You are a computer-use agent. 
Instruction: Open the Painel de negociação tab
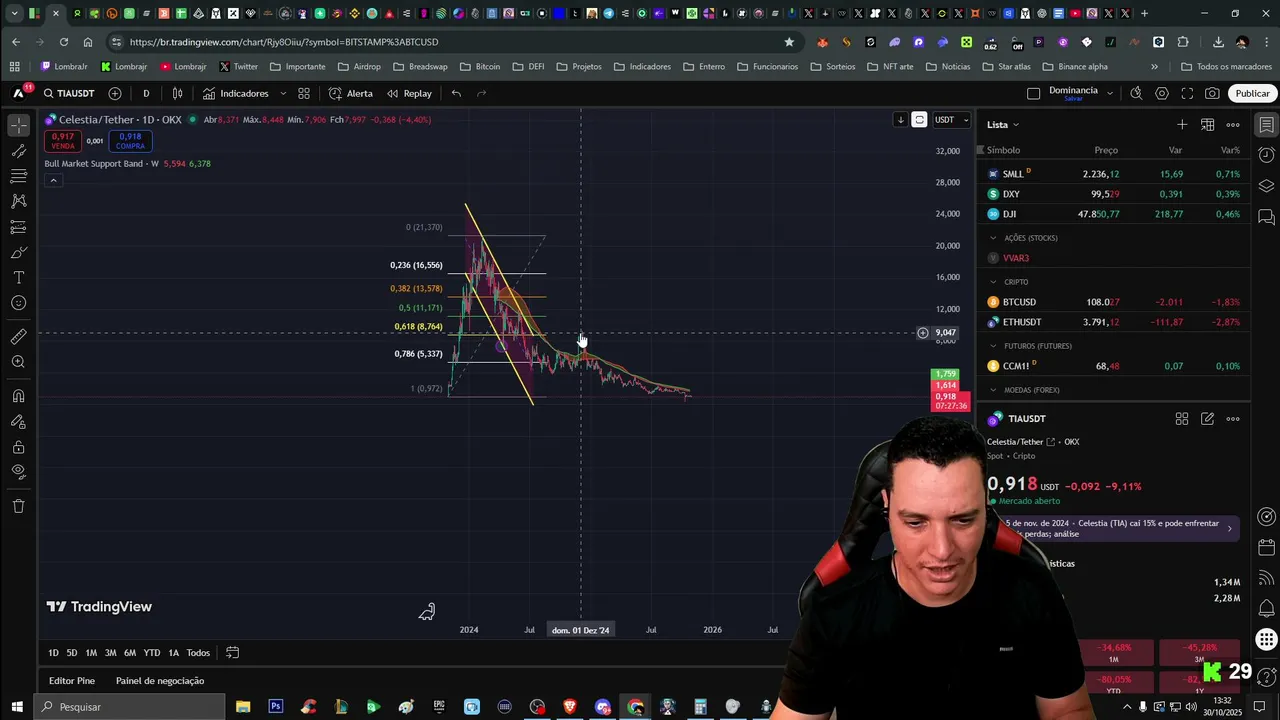point(160,681)
